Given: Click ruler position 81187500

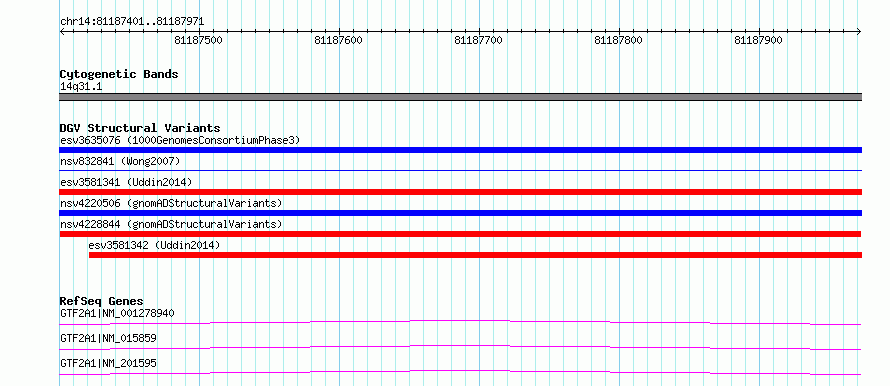Looking at the screenshot, I should [199, 40].
